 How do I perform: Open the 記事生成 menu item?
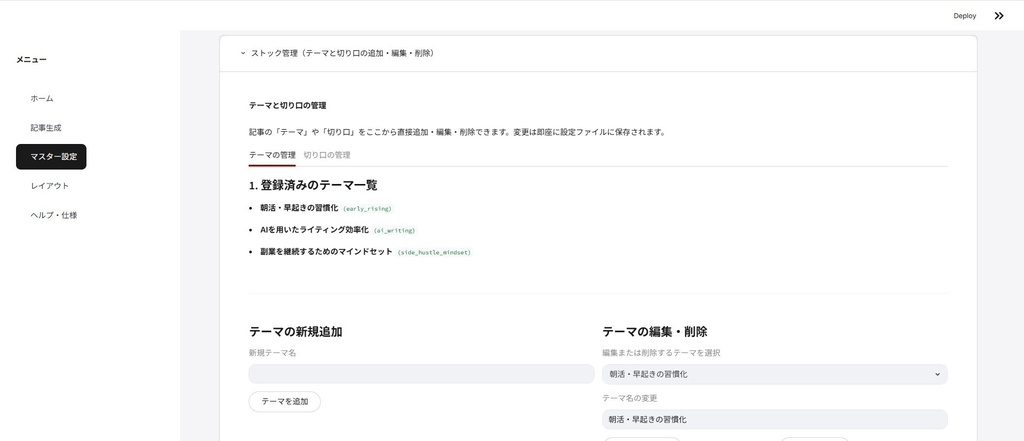pos(46,128)
